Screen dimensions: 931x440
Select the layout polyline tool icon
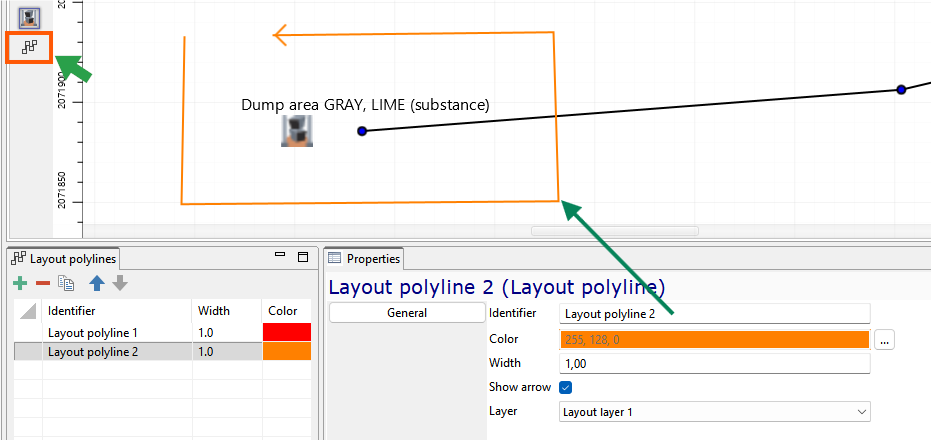click(x=30, y=47)
